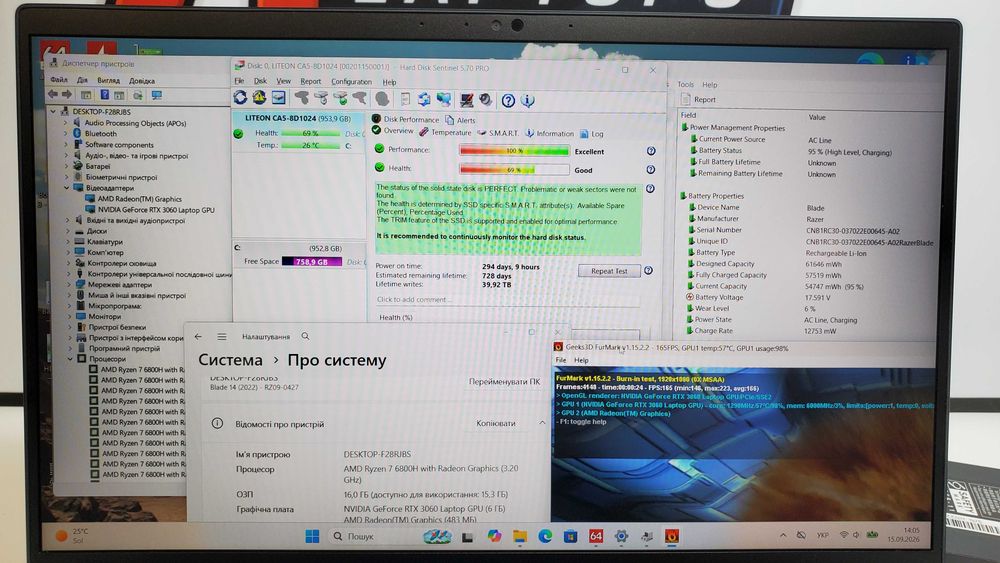Screen dimensions: 1000x563
Task: Expand Audio Processing Objects (APOs) node
Action: click(66, 122)
